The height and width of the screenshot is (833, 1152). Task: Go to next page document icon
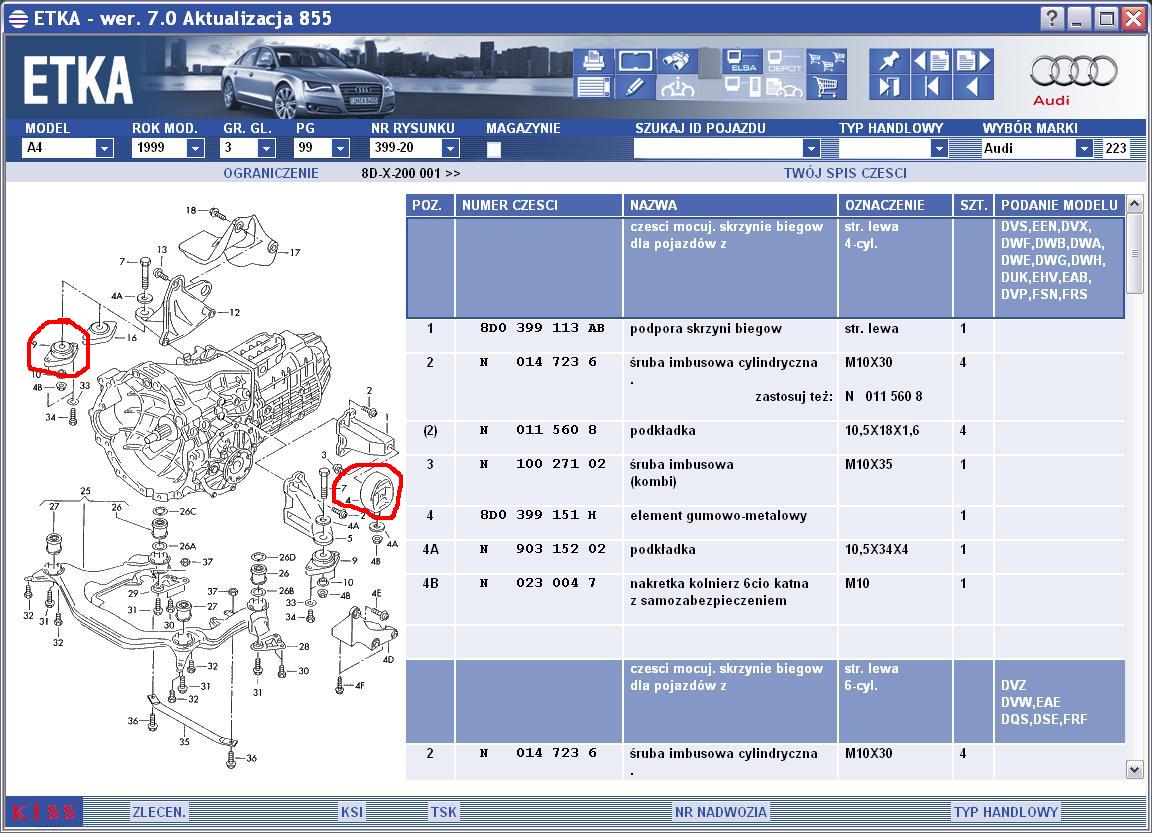click(x=973, y=61)
